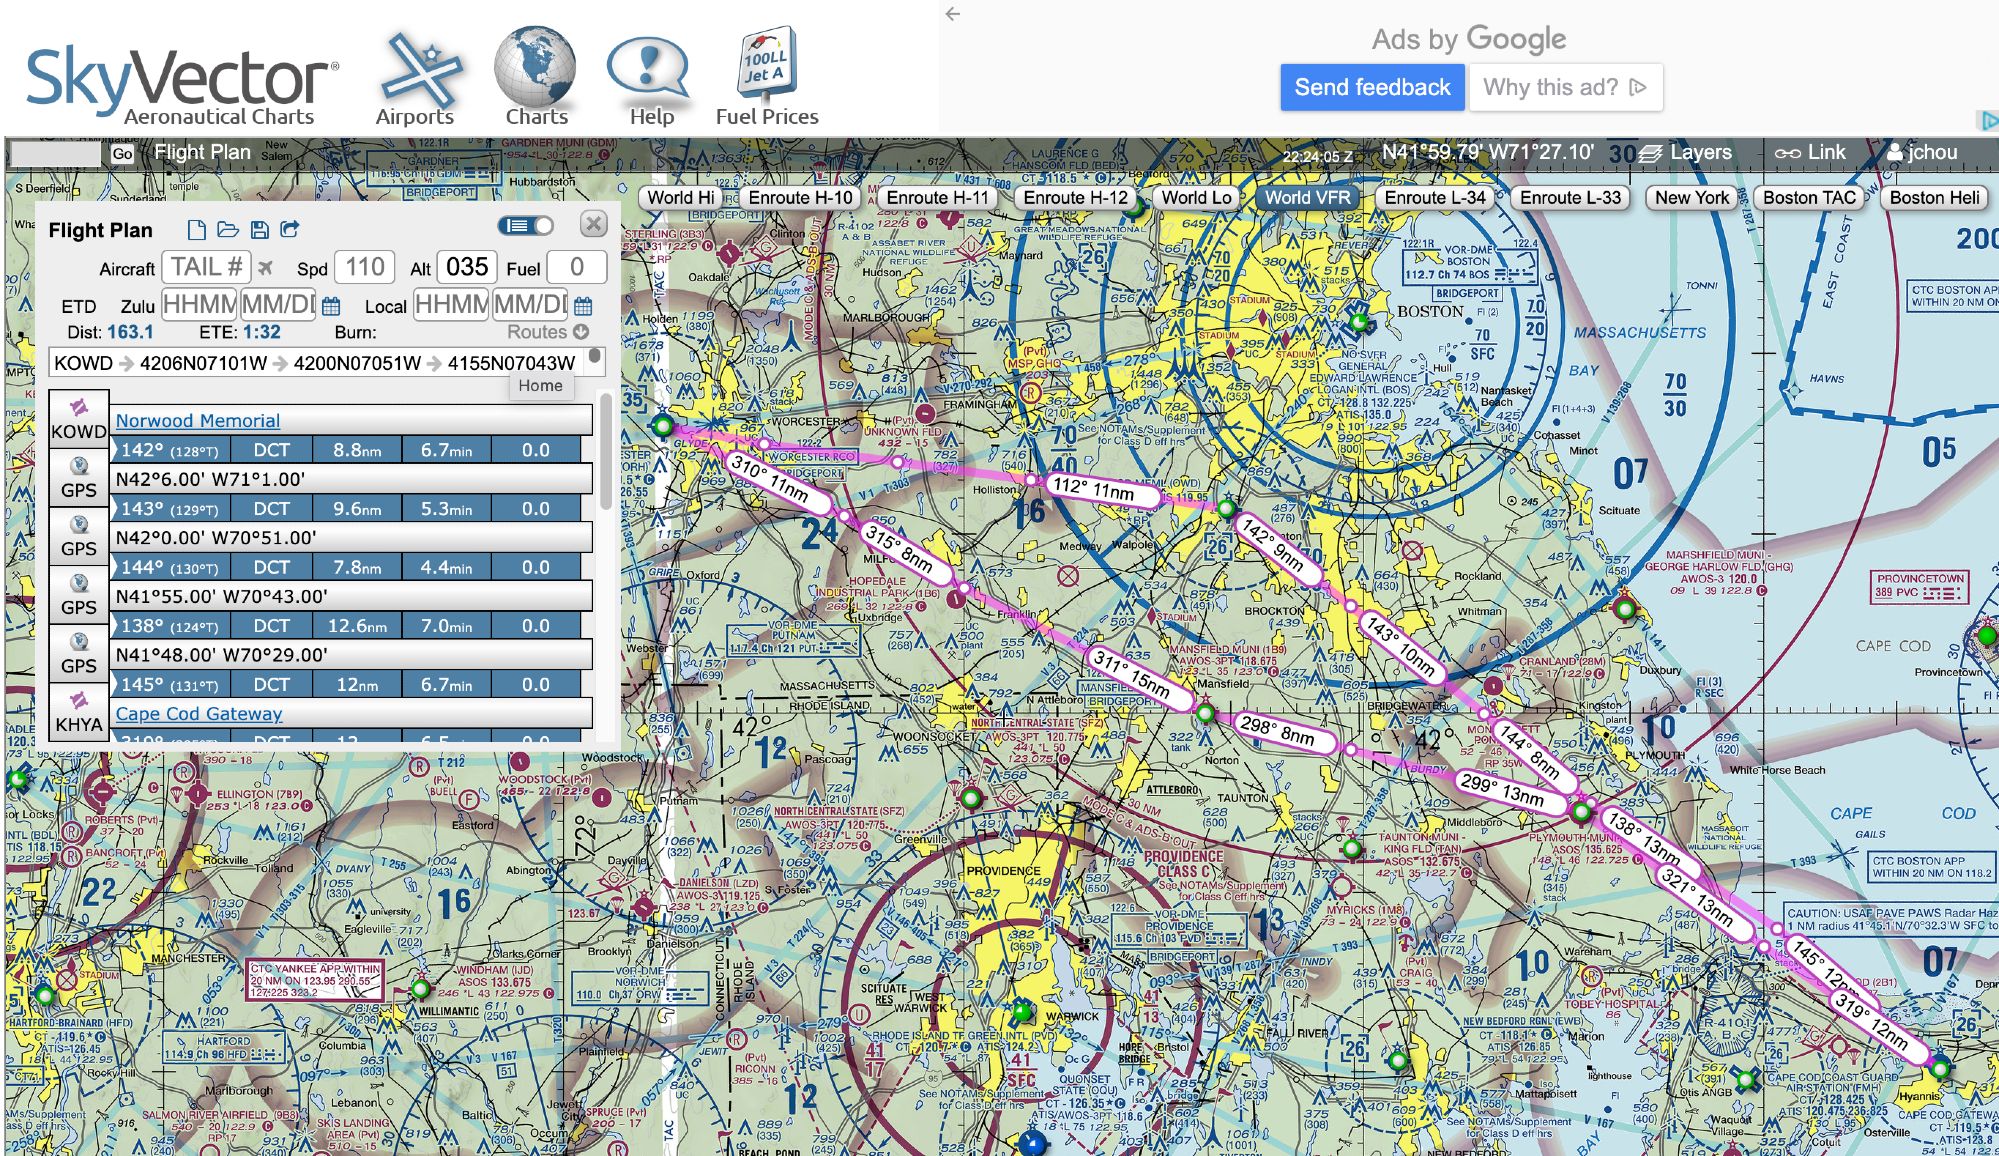The height and width of the screenshot is (1156, 1999).
Task: Switch to the New York chart
Action: point(1692,198)
